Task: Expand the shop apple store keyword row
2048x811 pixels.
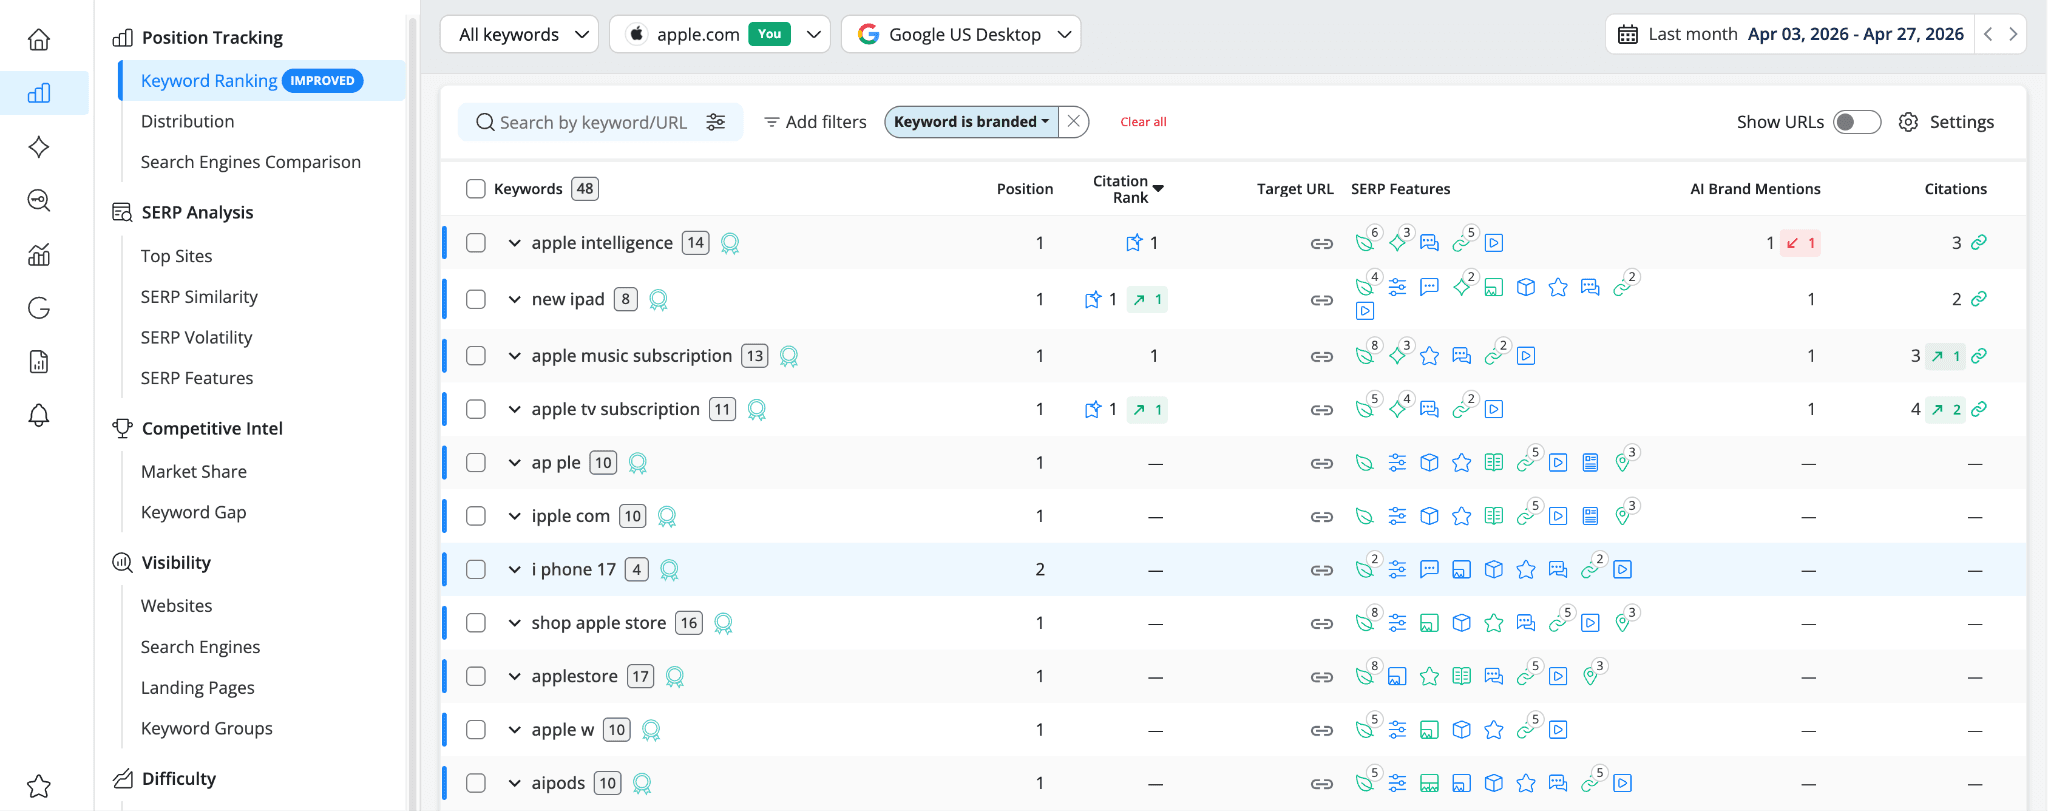Action: (x=514, y=623)
